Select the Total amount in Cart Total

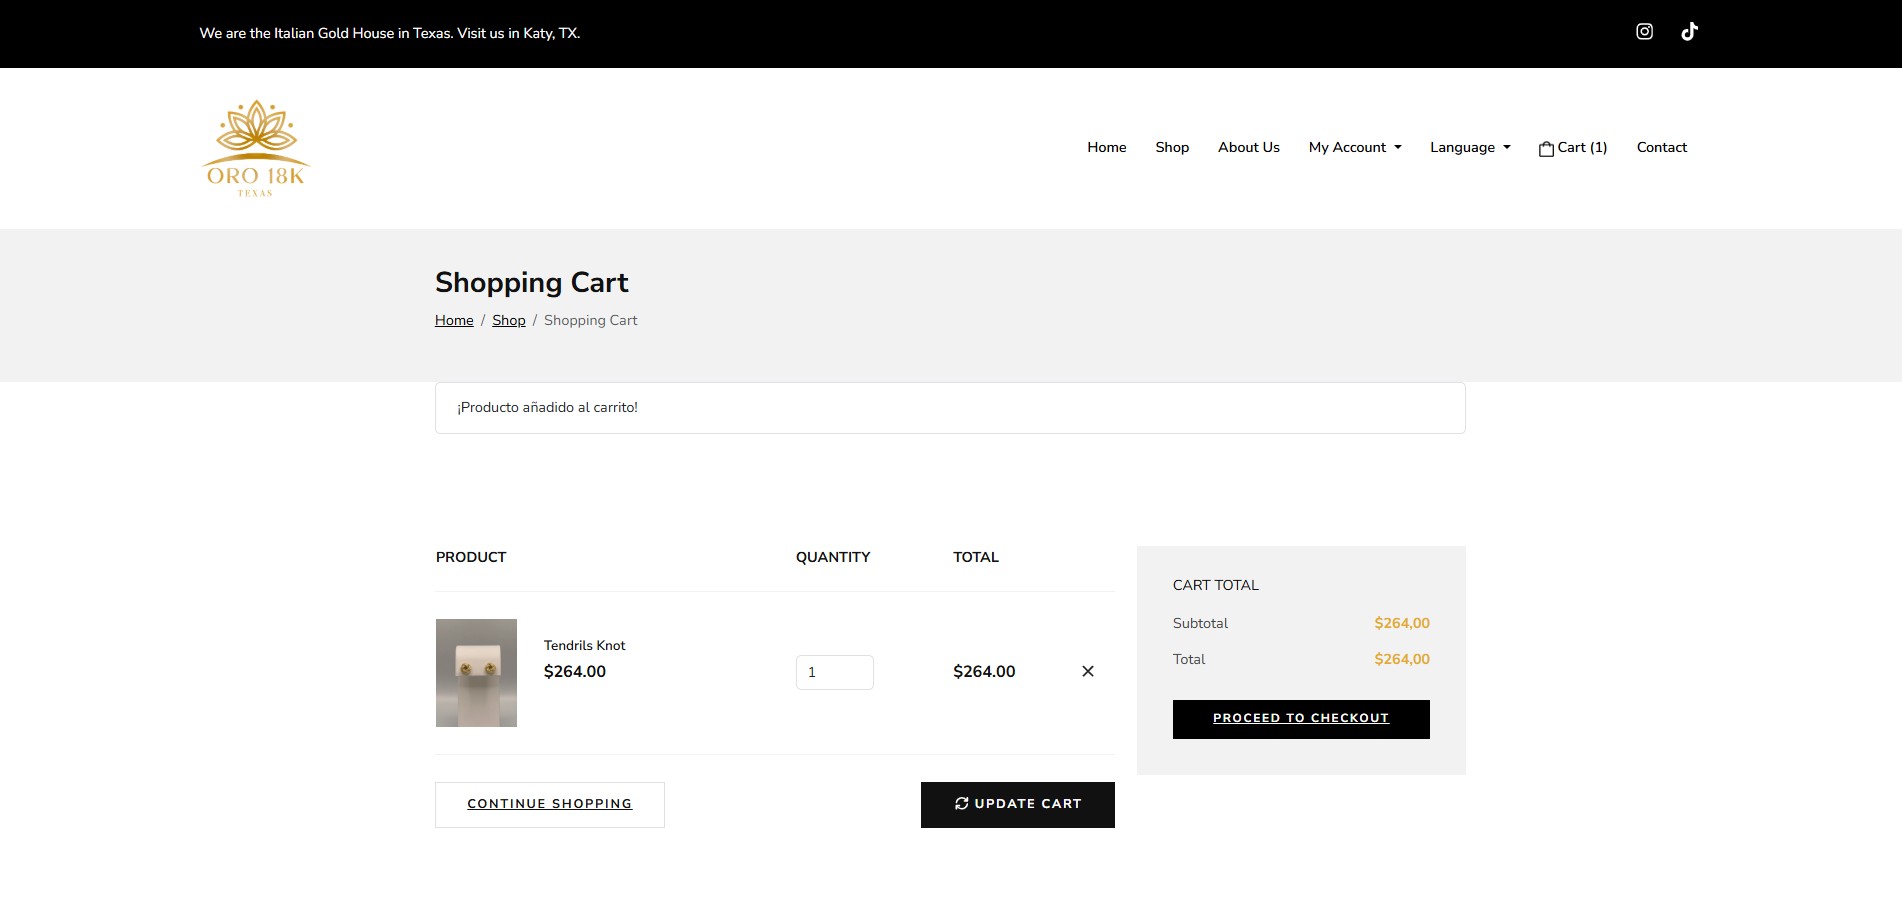1402,659
